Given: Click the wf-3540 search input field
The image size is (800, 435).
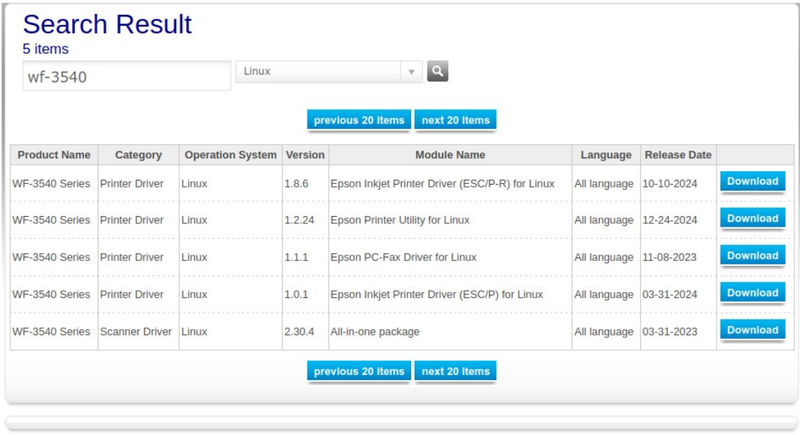Looking at the screenshot, I should 127,76.
